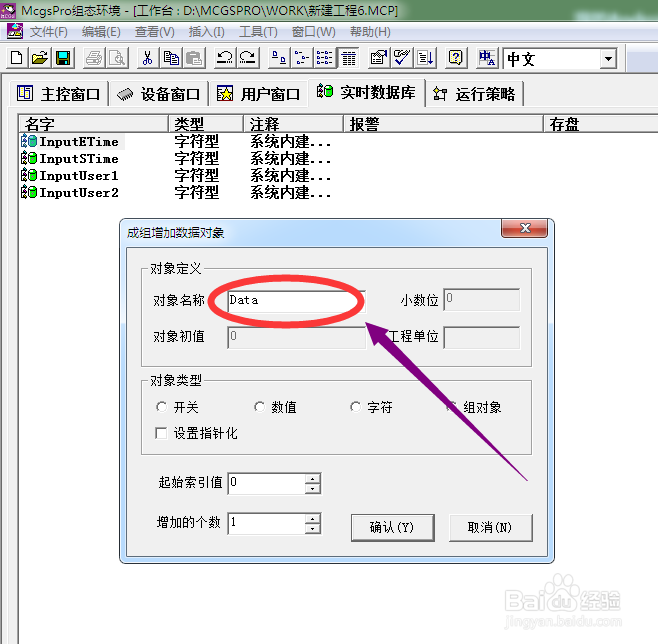
Task: Select the 组对象 object type radio
Action: coord(452,407)
